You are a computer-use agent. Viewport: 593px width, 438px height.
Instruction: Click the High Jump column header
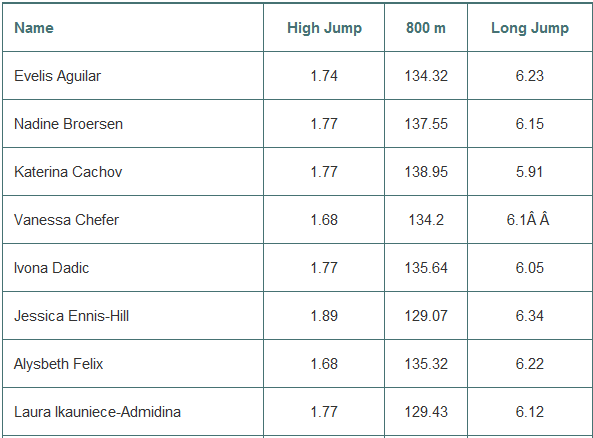(x=324, y=28)
